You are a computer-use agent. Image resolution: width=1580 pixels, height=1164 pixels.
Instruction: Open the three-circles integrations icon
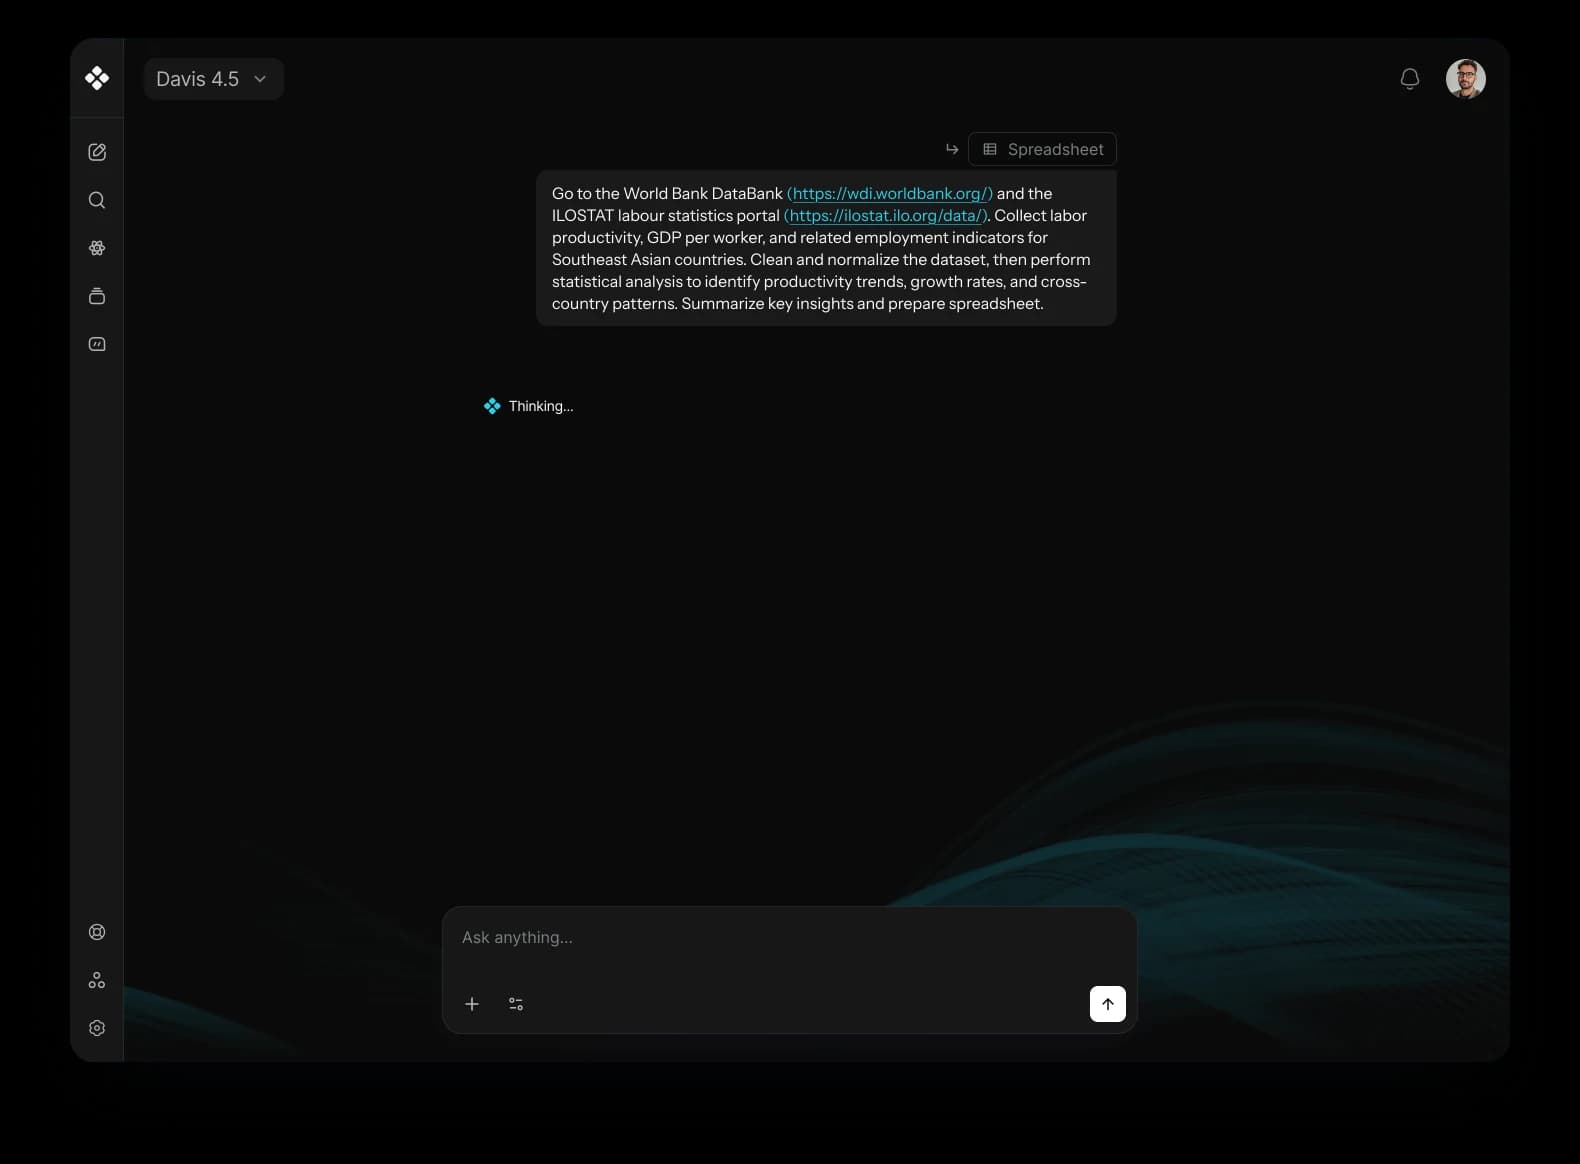[97, 980]
